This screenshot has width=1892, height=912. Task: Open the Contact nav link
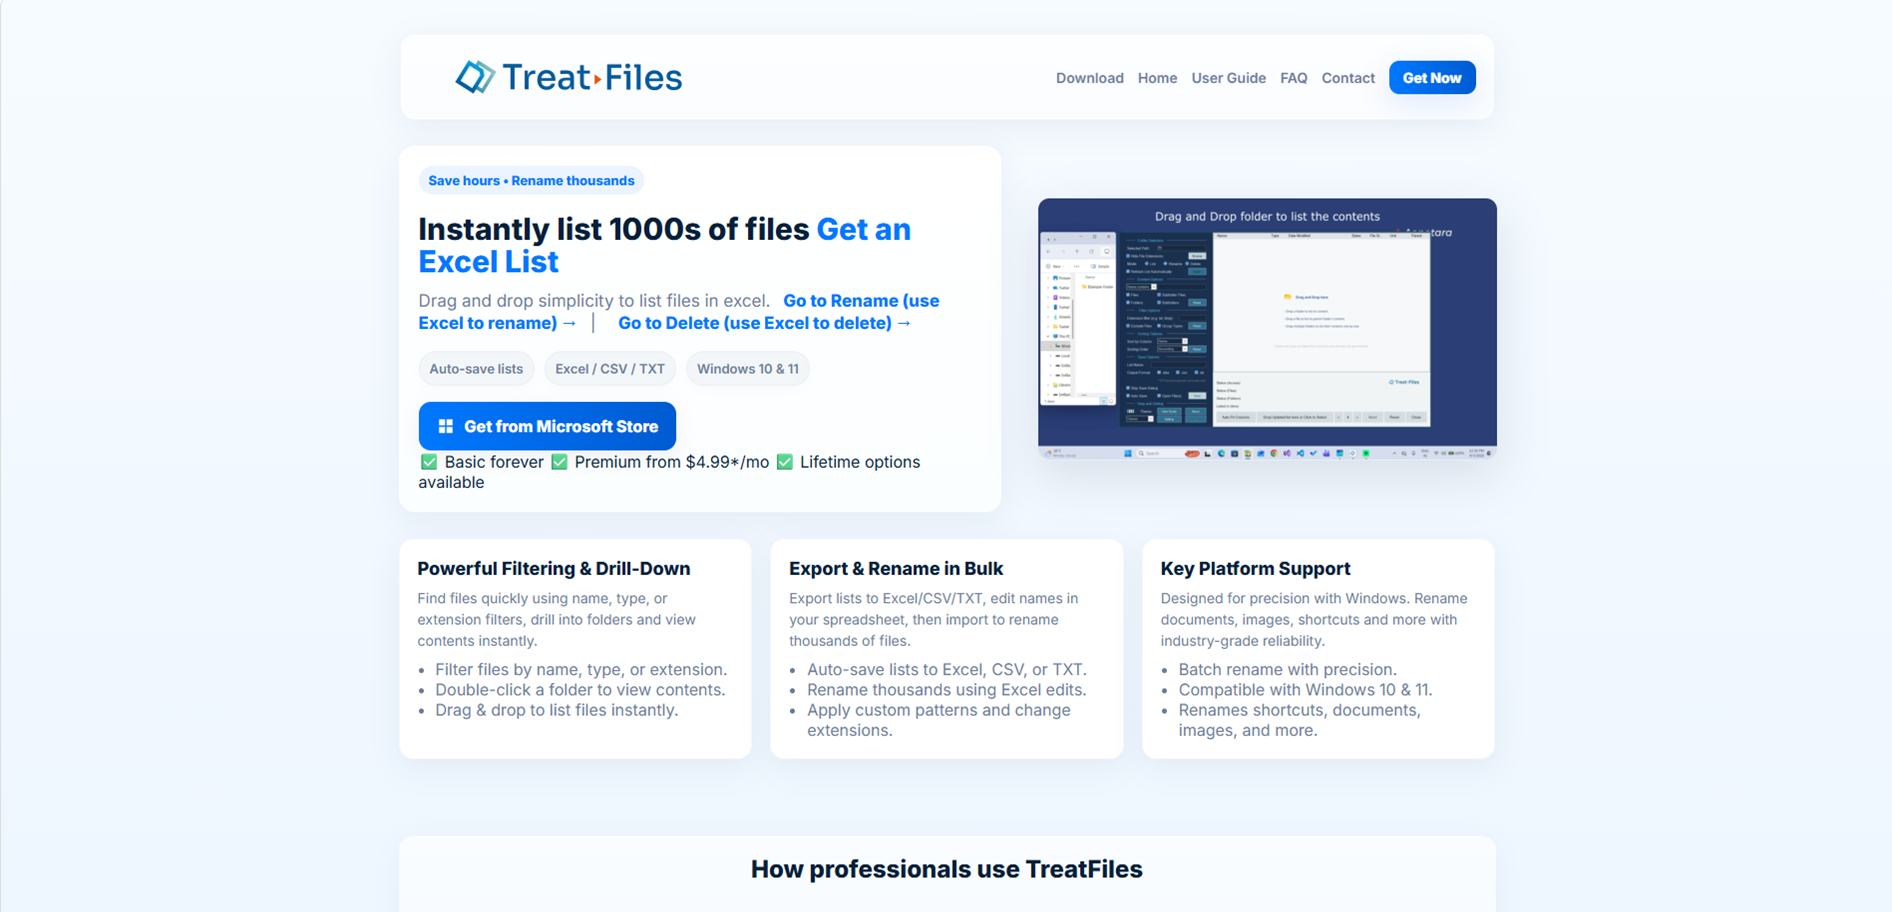[x=1348, y=78]
